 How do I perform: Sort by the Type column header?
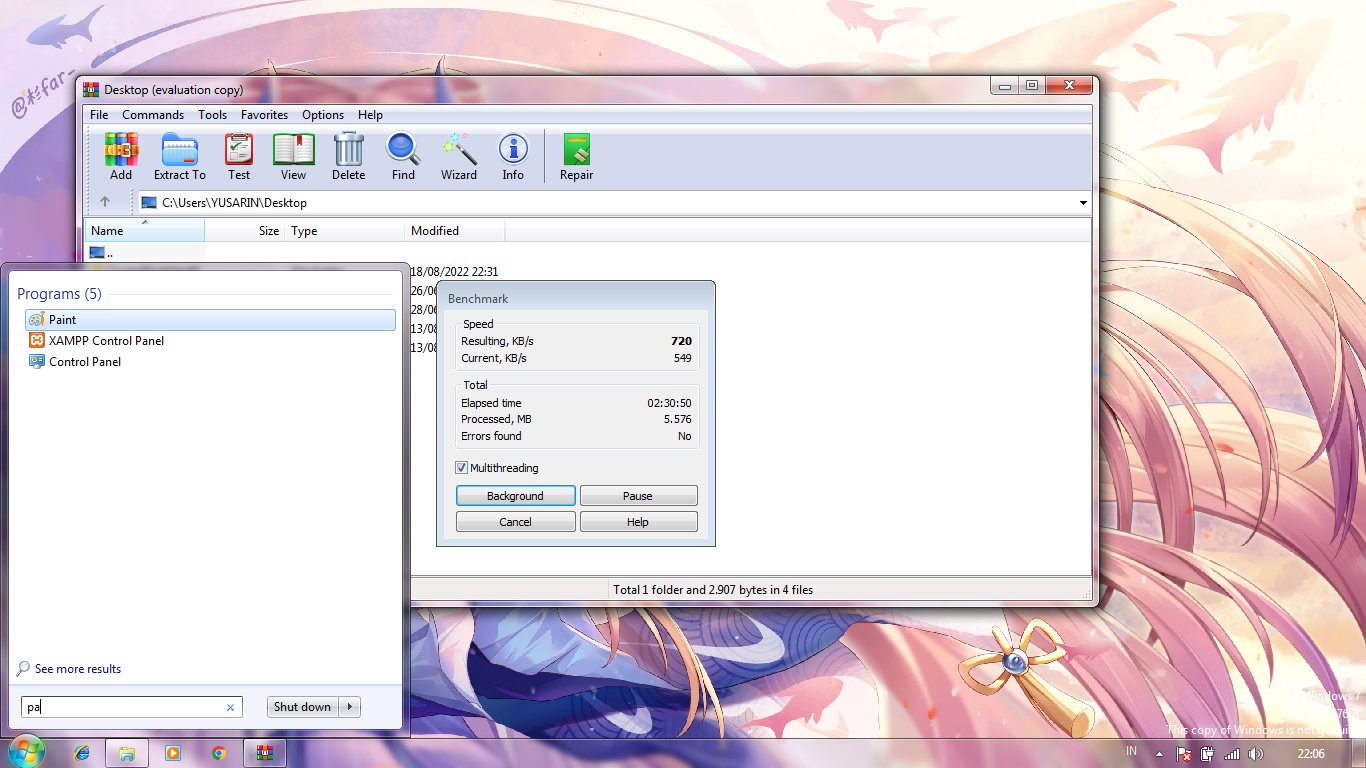(345, 231)
